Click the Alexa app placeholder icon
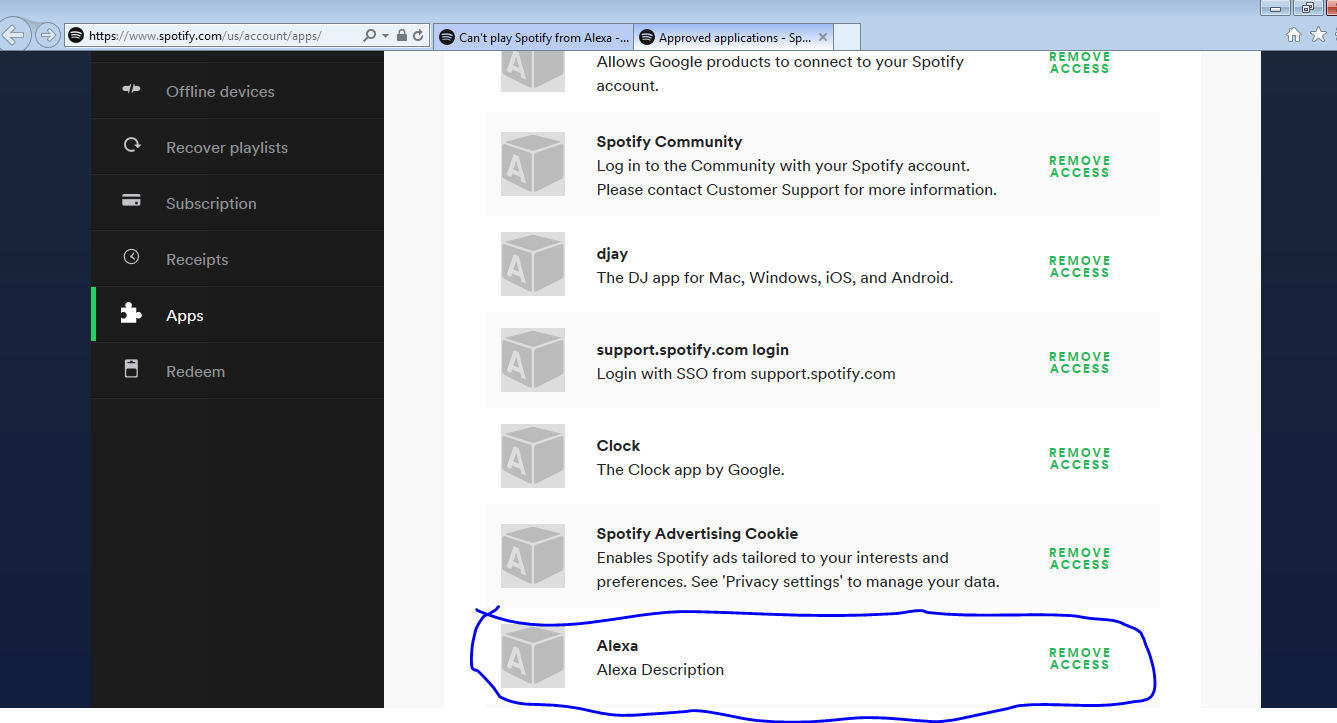 [533, 655]
